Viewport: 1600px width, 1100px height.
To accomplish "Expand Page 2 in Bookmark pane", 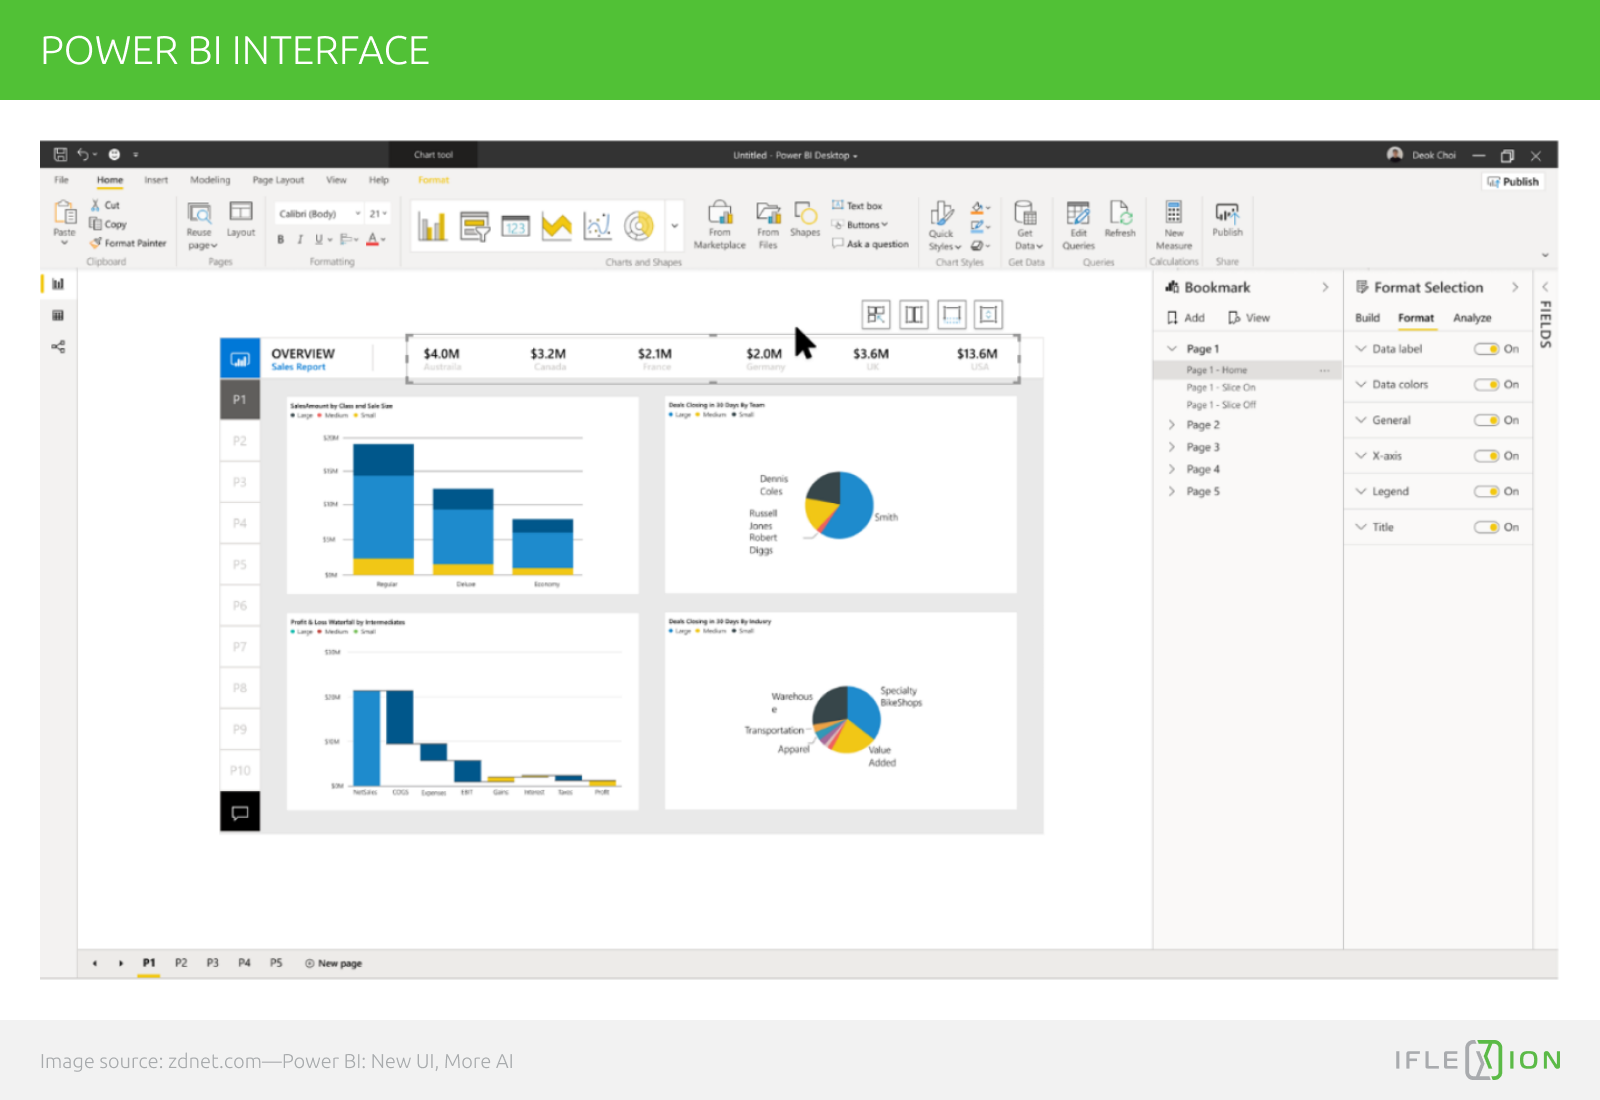I will click(x=1172, y=425).
